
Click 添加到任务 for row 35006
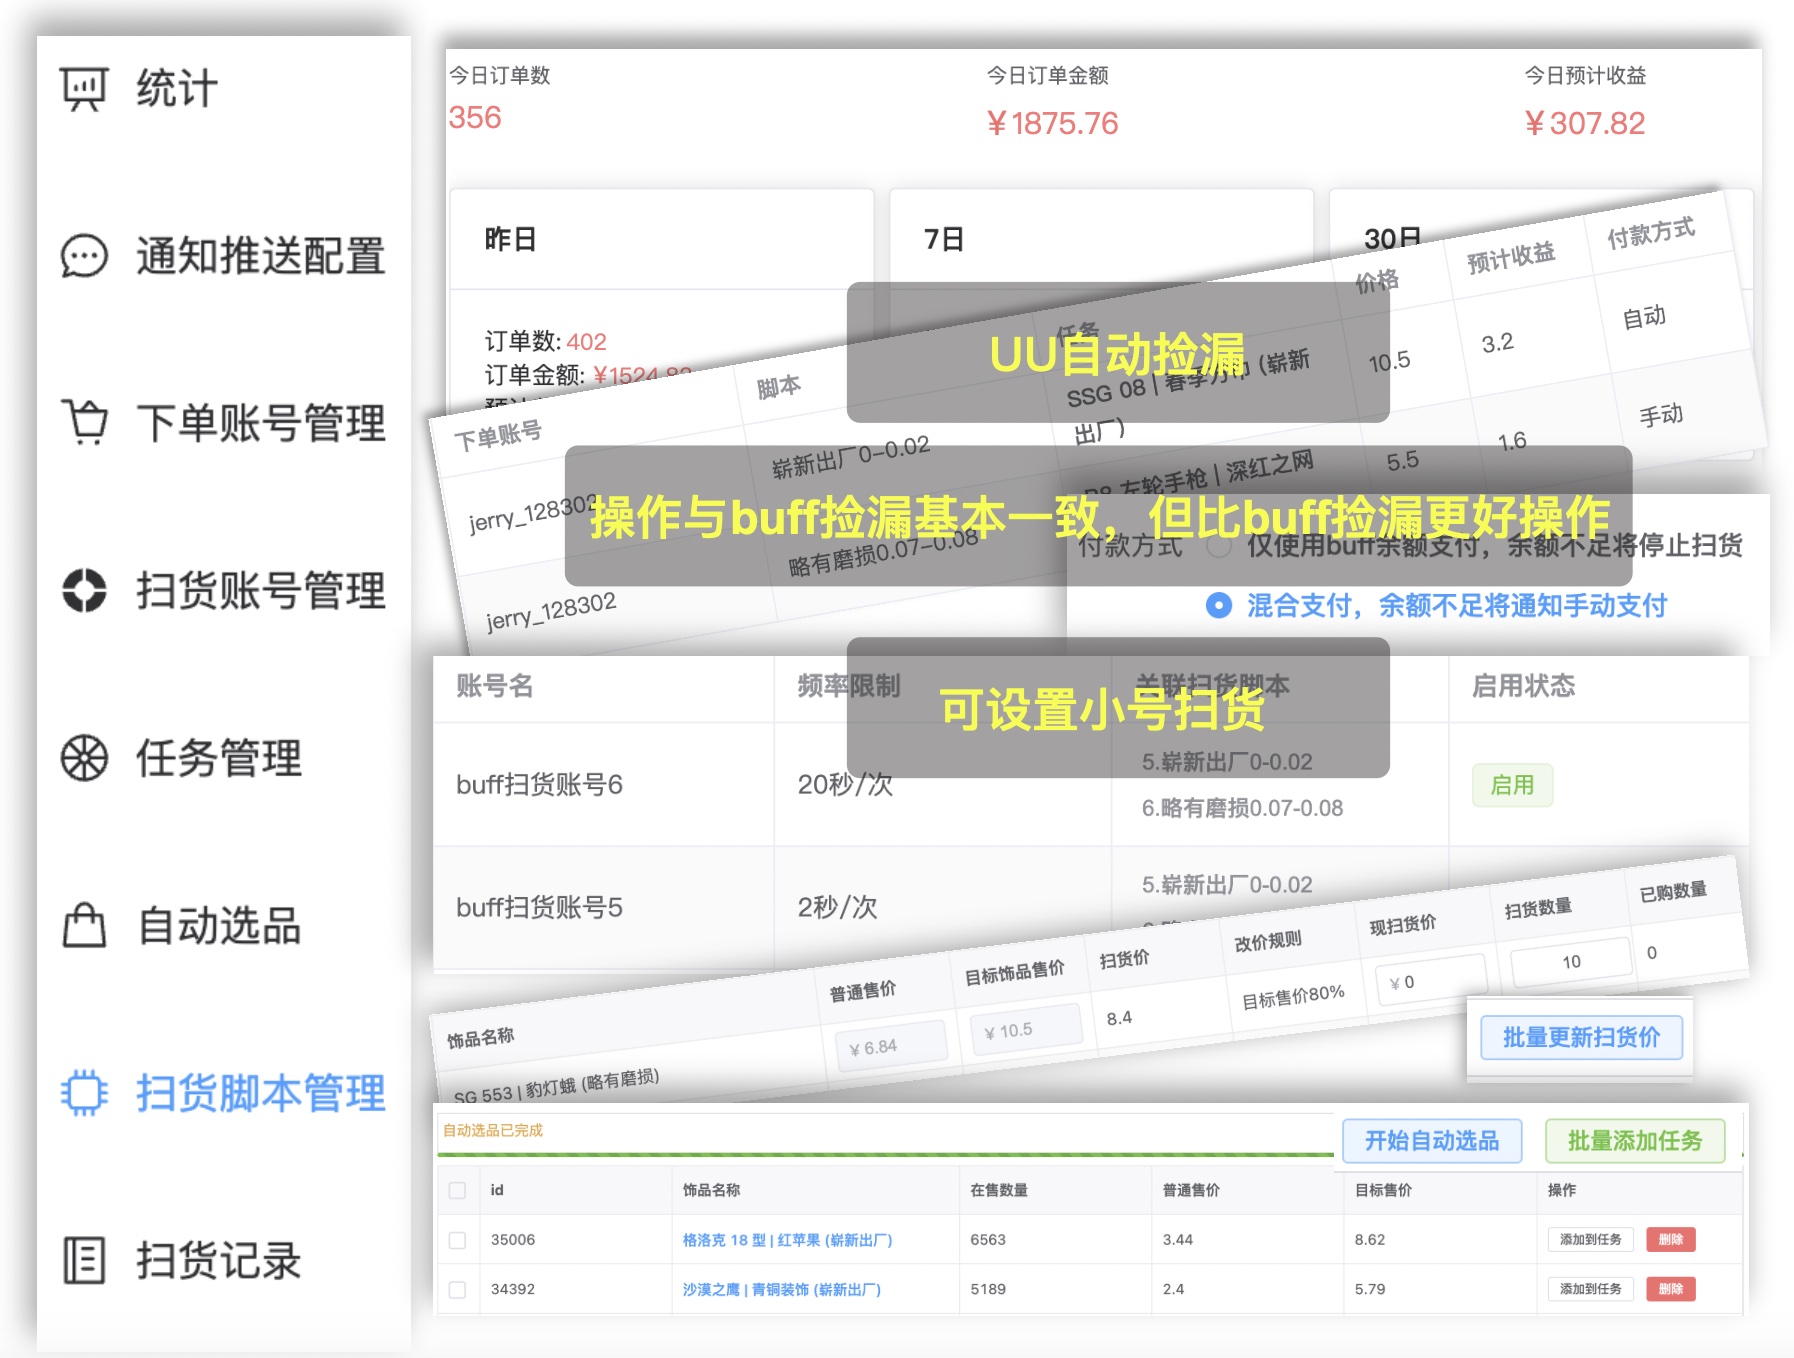[x=1590, y=1240]
